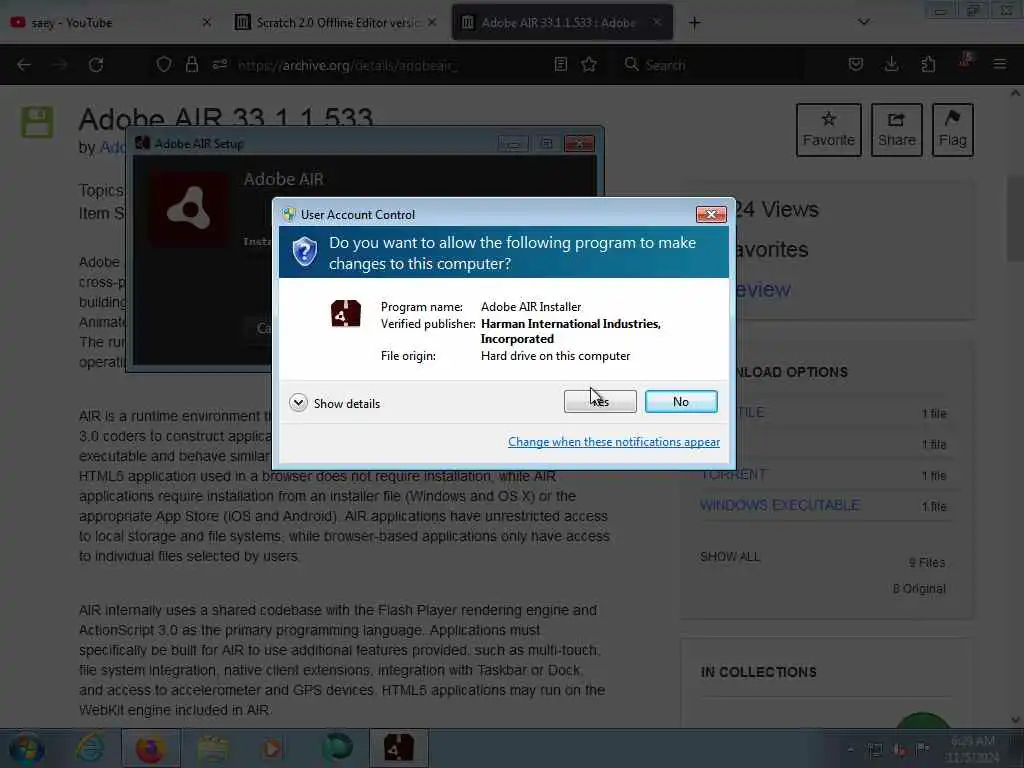Go back to the previous page
This screenshot has width=1024, height=768.
(x=24, y=65)
